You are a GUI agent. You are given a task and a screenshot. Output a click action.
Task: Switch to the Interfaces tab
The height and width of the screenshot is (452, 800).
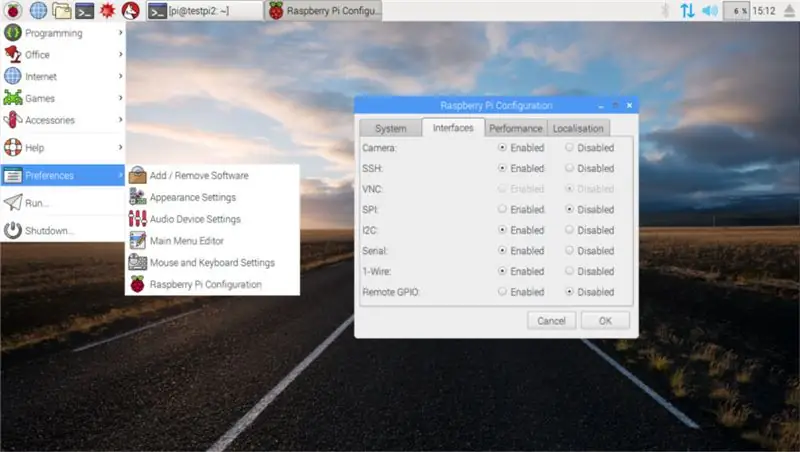[453, 128]
